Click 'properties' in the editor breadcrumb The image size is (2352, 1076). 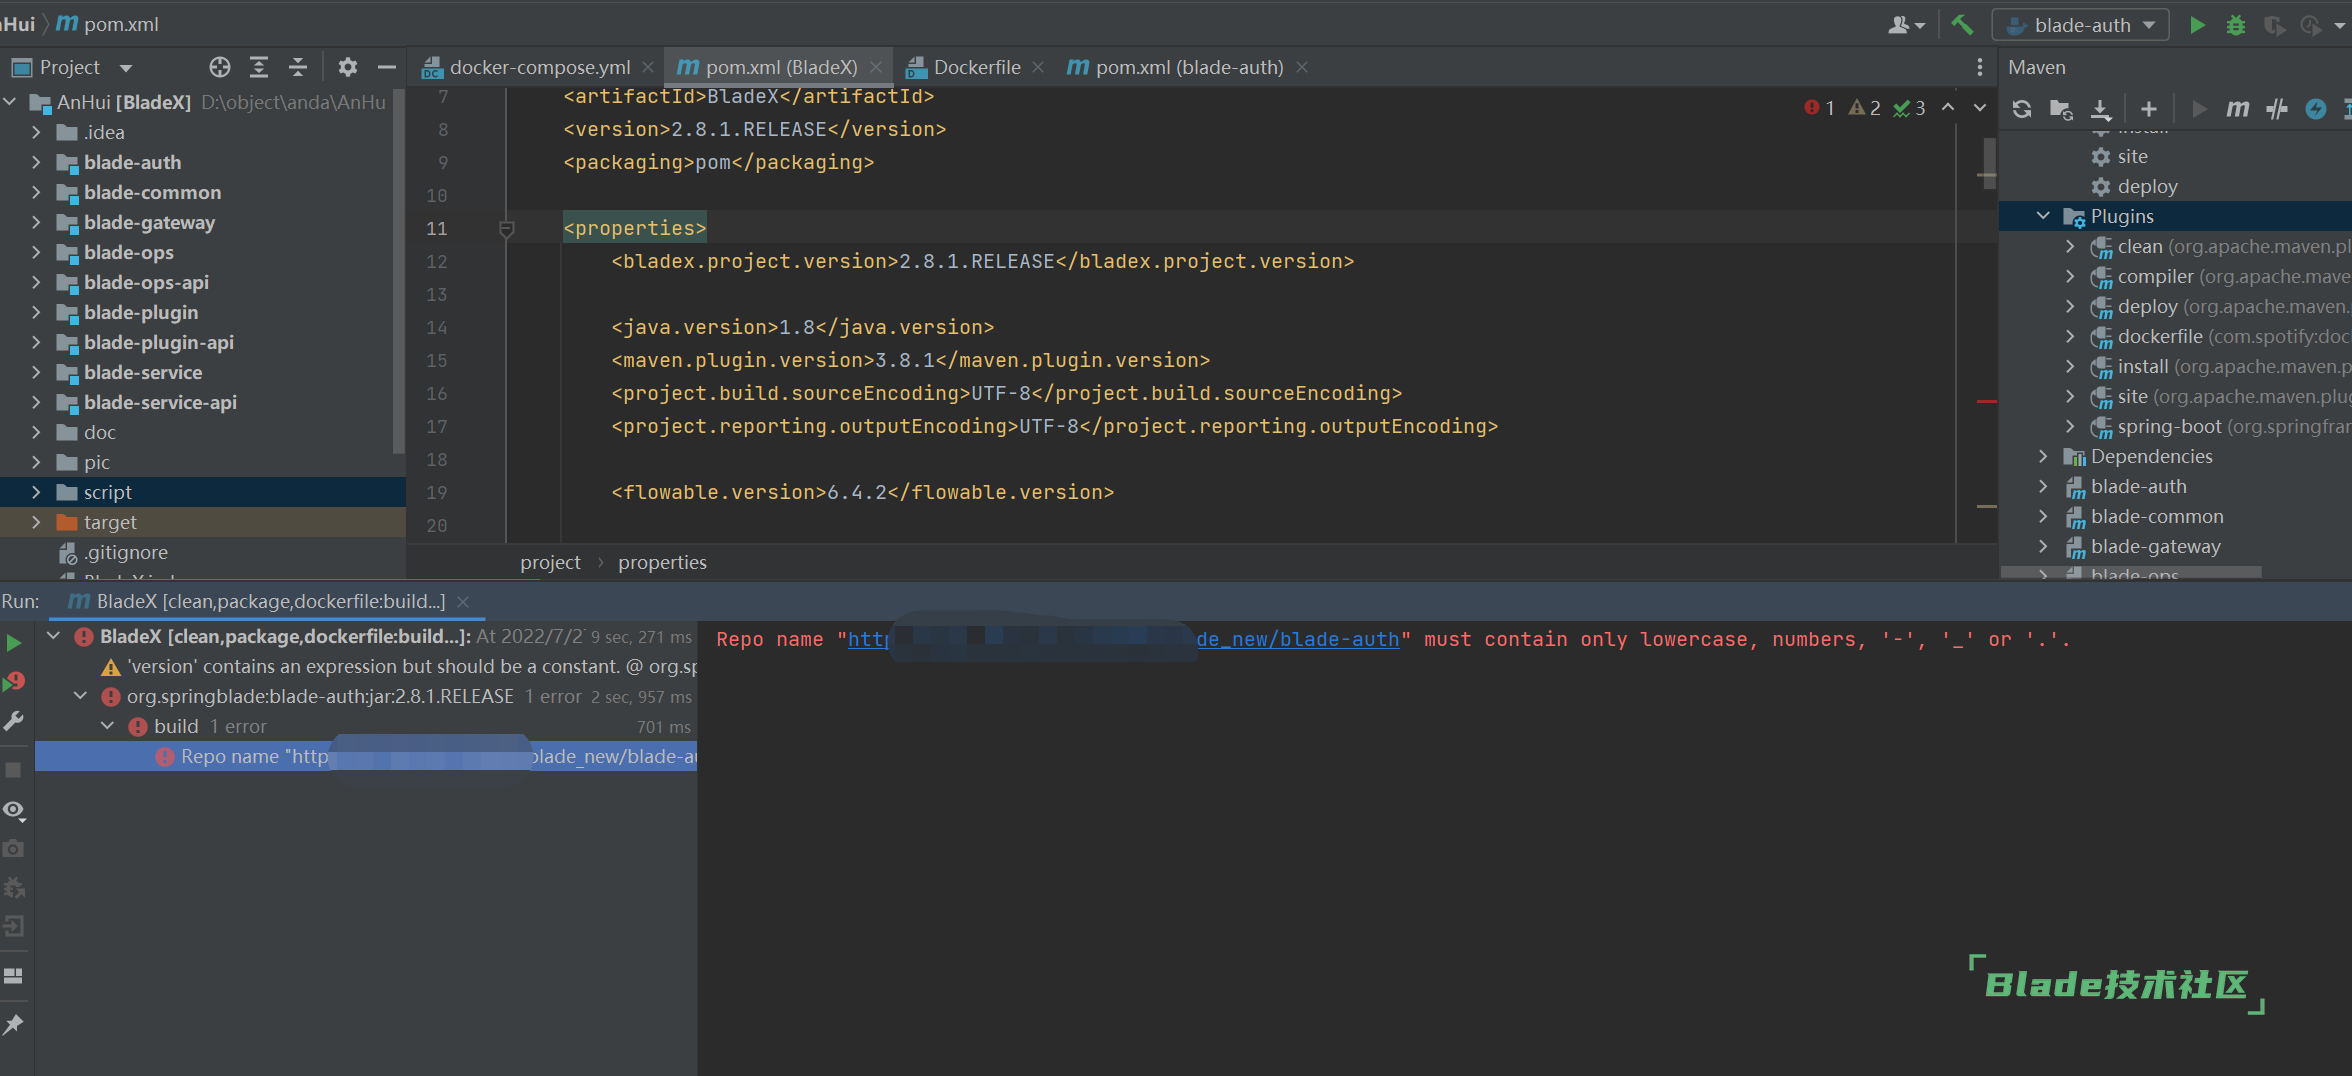662,562
